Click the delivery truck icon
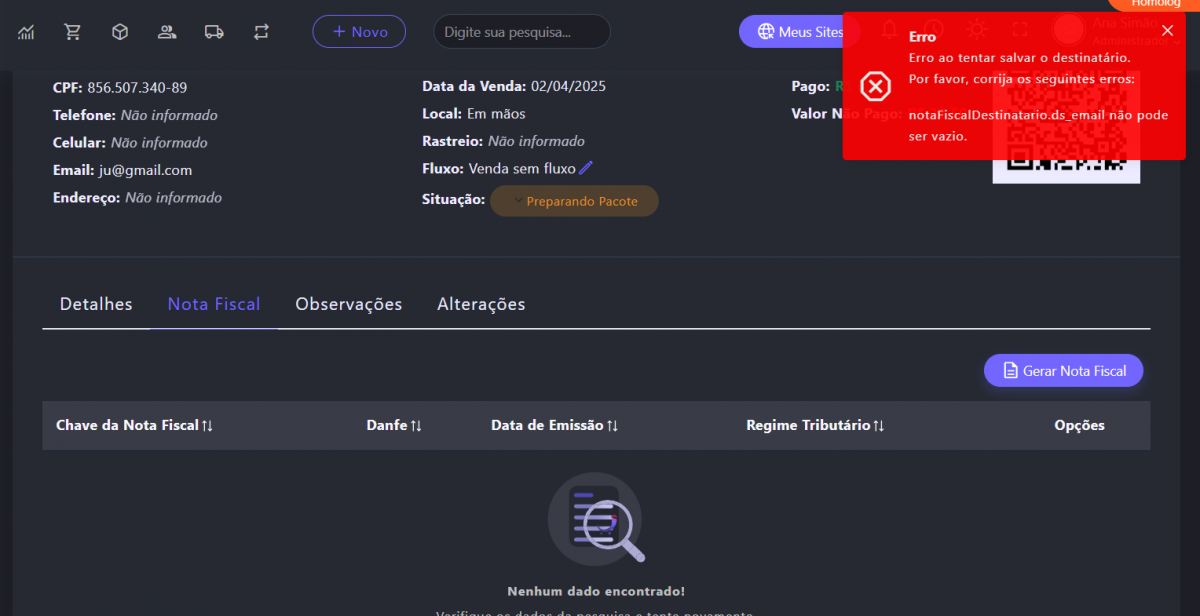 point(214,32)
